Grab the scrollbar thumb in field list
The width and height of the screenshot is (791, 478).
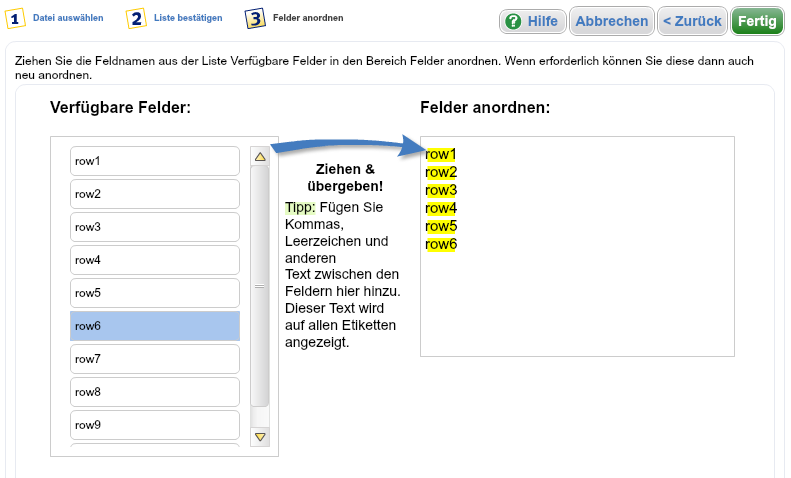[260, 286]
